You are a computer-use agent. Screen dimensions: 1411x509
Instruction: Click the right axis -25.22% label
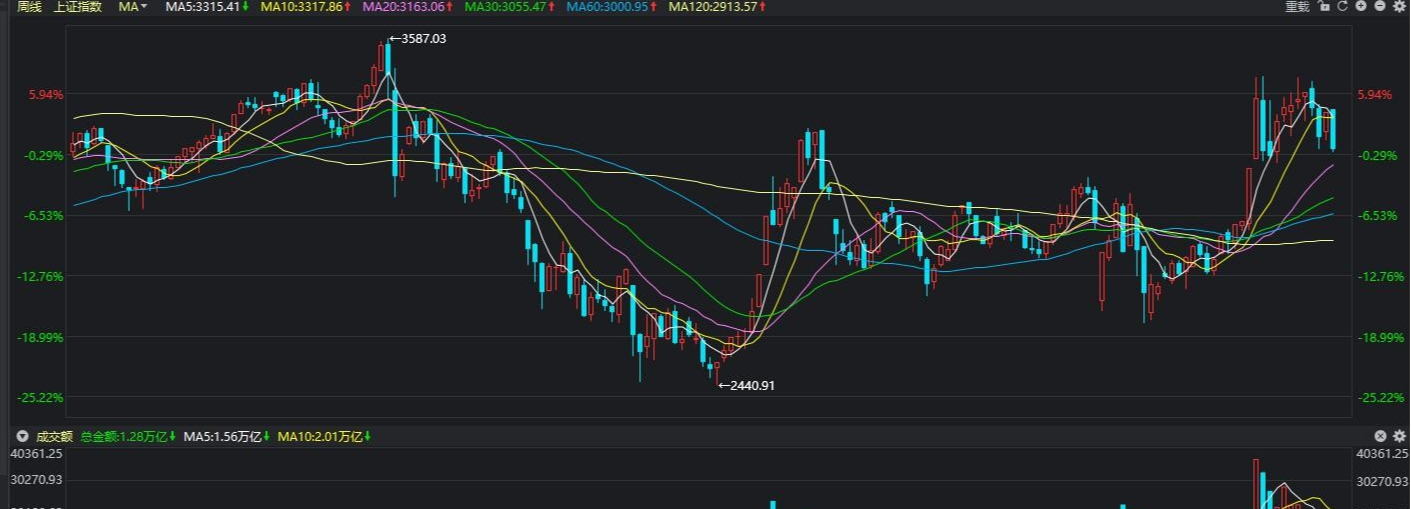click(1379, 398)
